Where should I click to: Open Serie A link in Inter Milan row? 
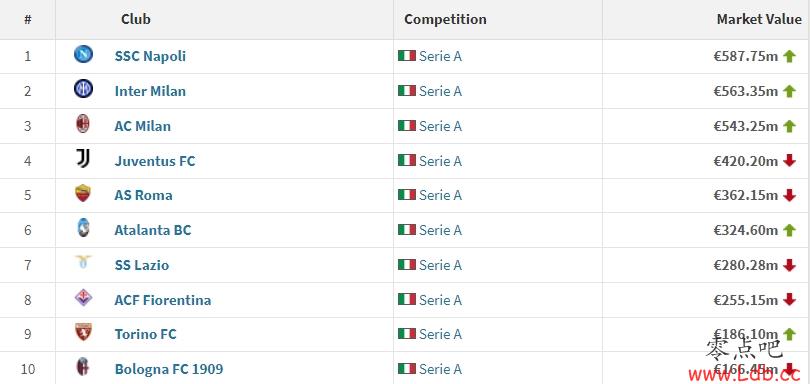tap(440, 91)
